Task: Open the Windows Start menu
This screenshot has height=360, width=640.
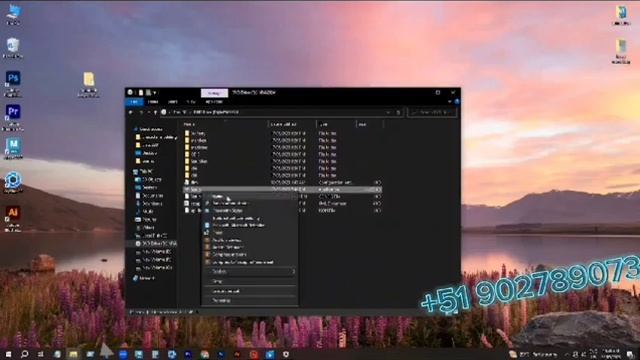Action: pos(8,354)
